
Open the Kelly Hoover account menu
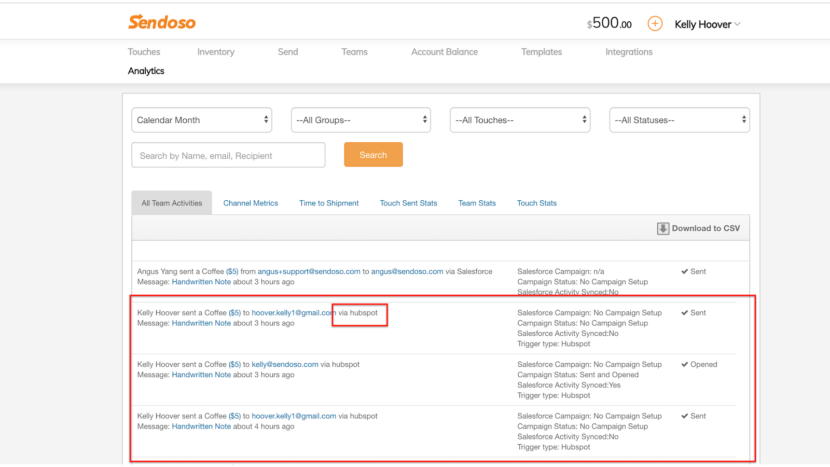[707, 24]
